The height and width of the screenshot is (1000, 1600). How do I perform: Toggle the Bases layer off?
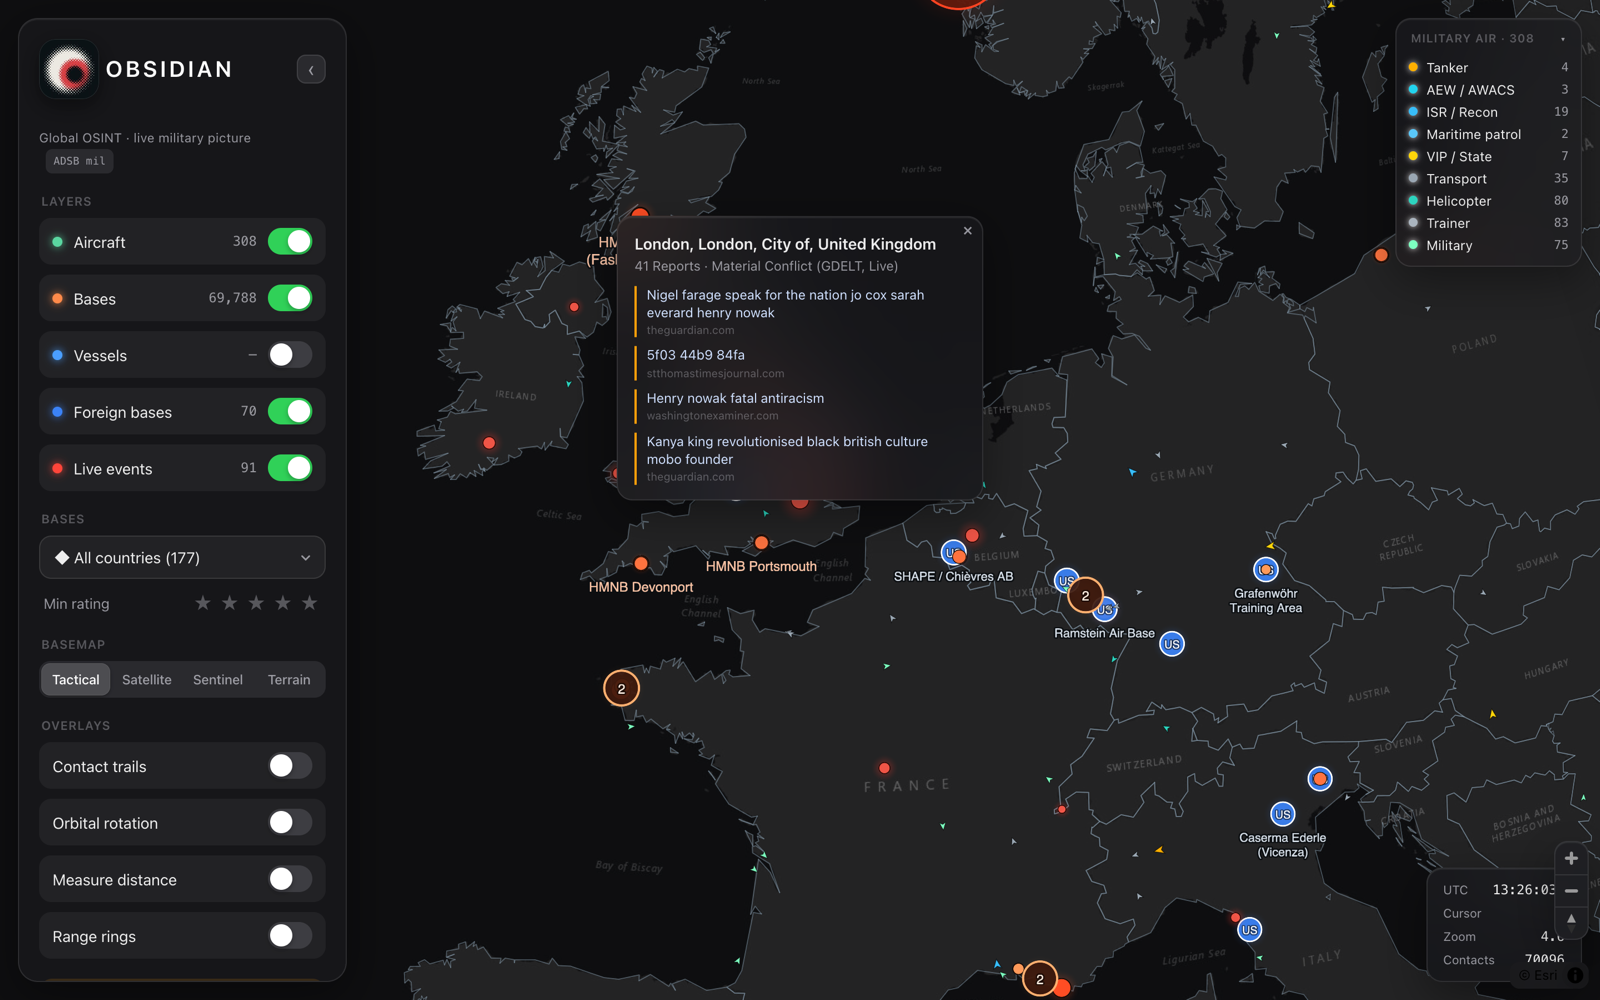[x=290, y=298]
